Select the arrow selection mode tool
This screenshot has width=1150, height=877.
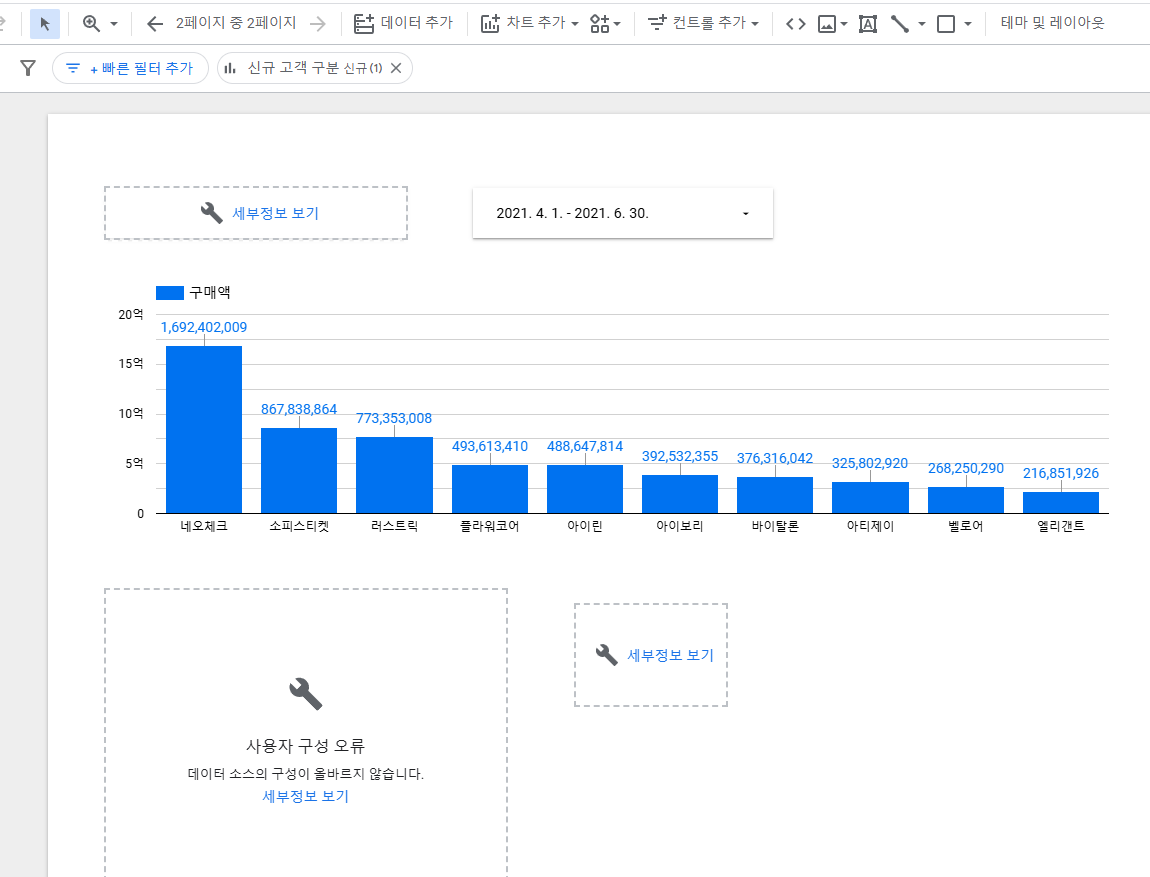point(45,24)
